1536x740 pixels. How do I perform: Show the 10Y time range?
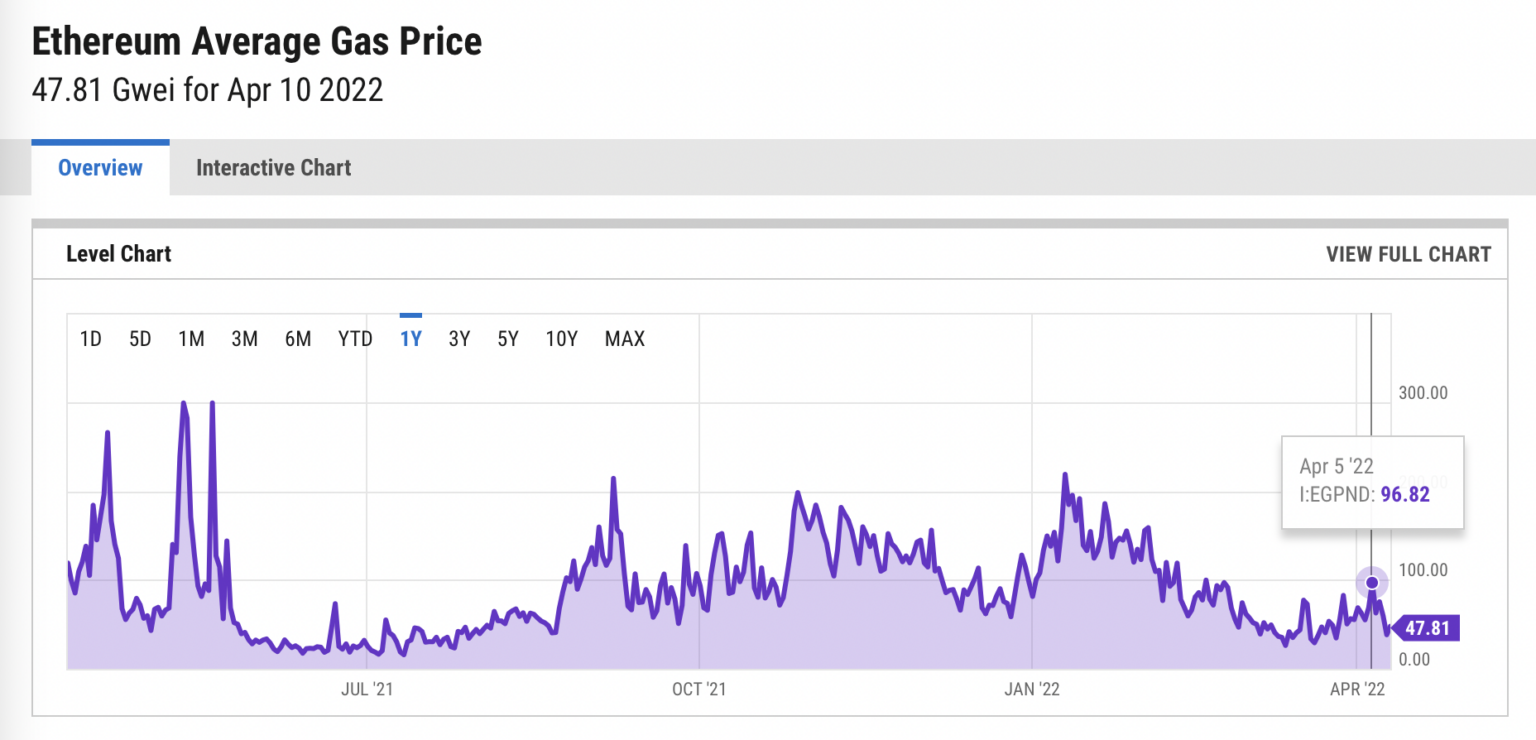[x=562, y=339]
